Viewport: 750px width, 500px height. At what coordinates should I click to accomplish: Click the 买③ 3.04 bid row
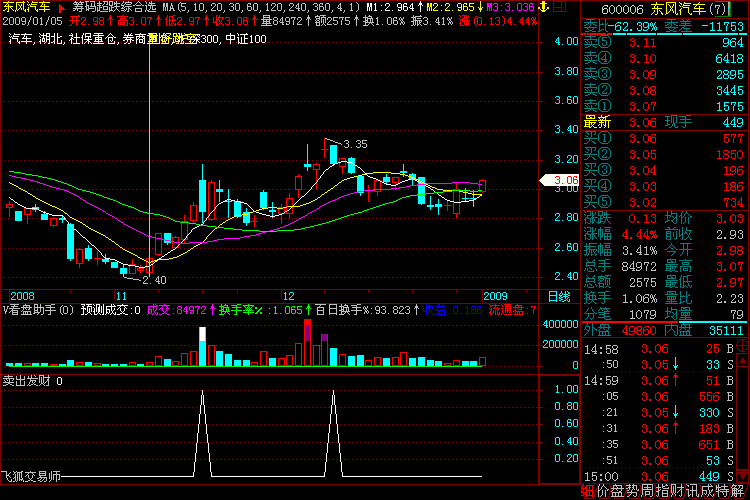tap(664, 170)
